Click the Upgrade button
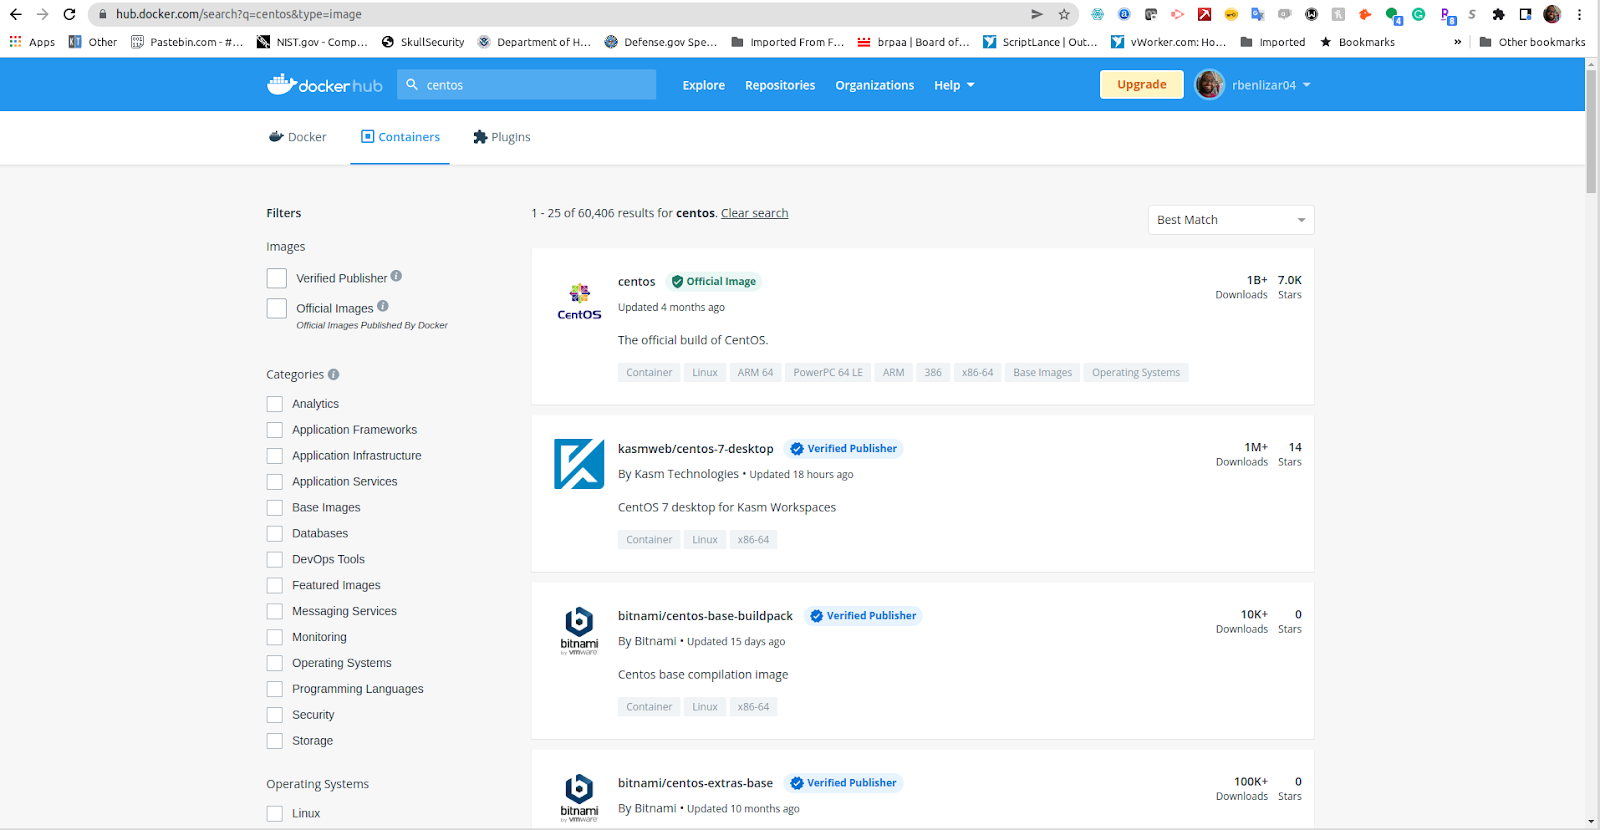 coord(1142,85)
